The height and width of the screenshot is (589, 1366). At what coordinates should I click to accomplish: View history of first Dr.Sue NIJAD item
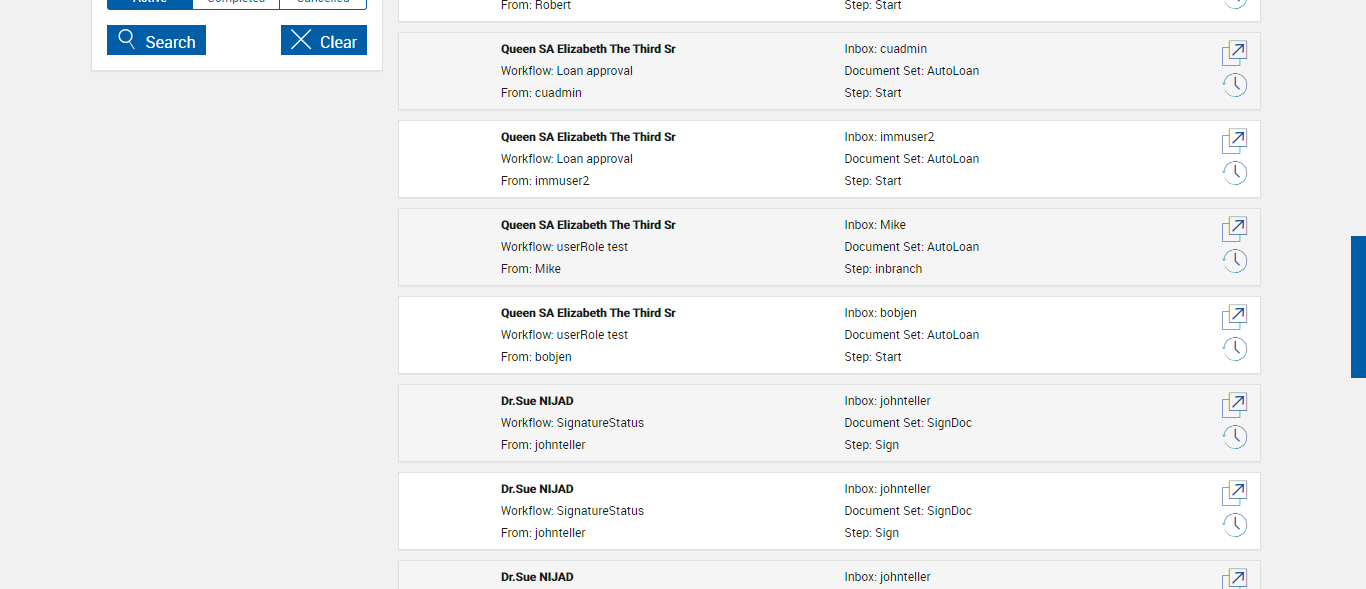1234,437
